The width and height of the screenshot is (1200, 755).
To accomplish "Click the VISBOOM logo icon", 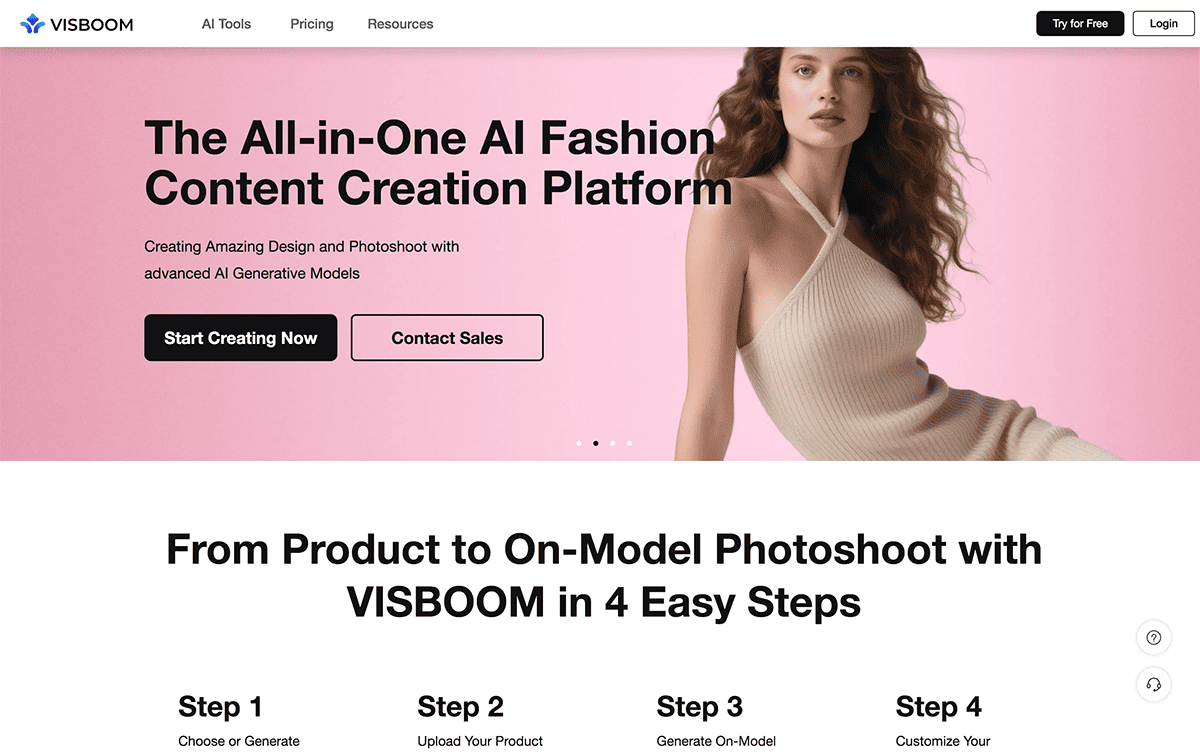I will [x=32, y=24].
